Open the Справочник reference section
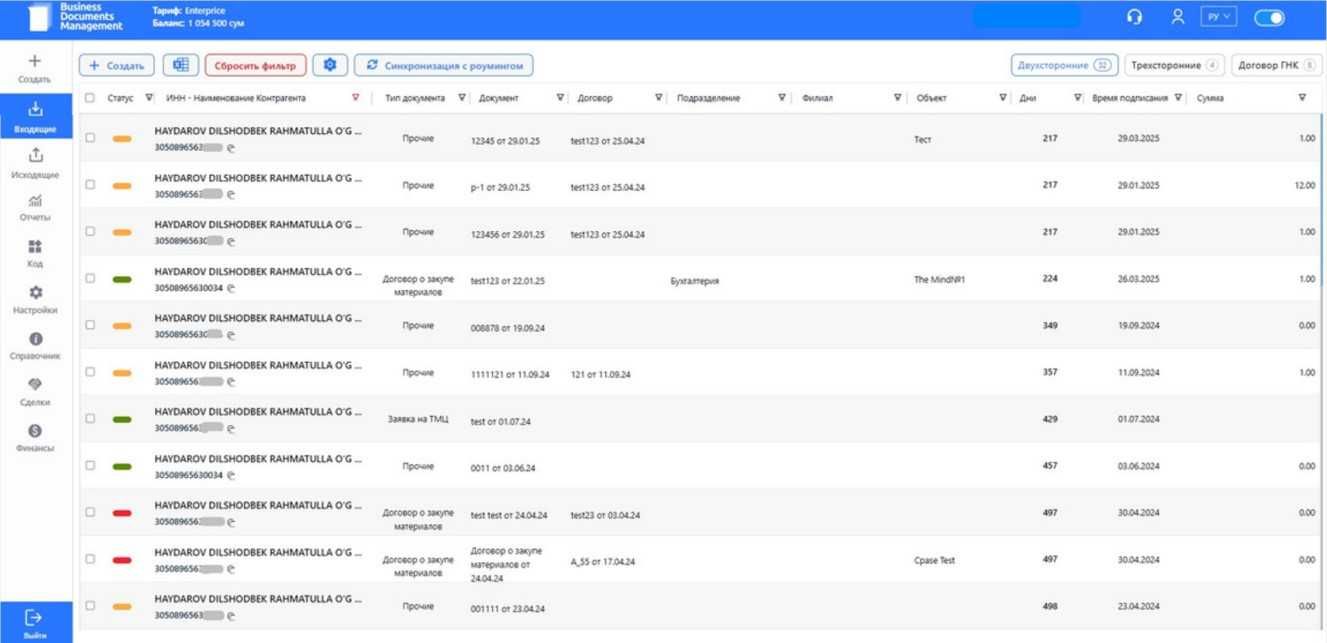This screenshot has width=1327, height=643. point(35,346)
